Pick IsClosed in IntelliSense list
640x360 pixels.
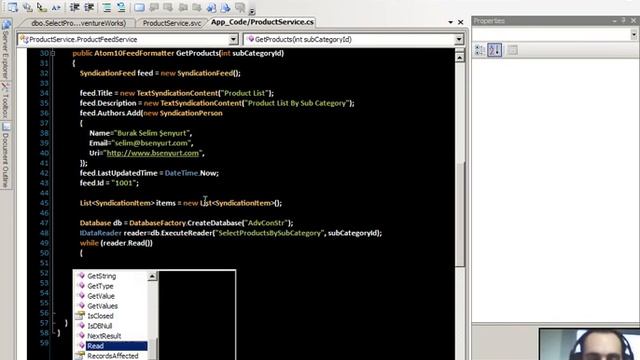pyautogui.click(x=100, y=316)
